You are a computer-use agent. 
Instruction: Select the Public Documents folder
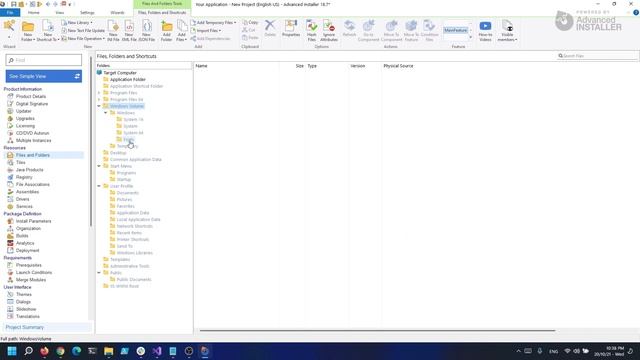coord(133,280)
